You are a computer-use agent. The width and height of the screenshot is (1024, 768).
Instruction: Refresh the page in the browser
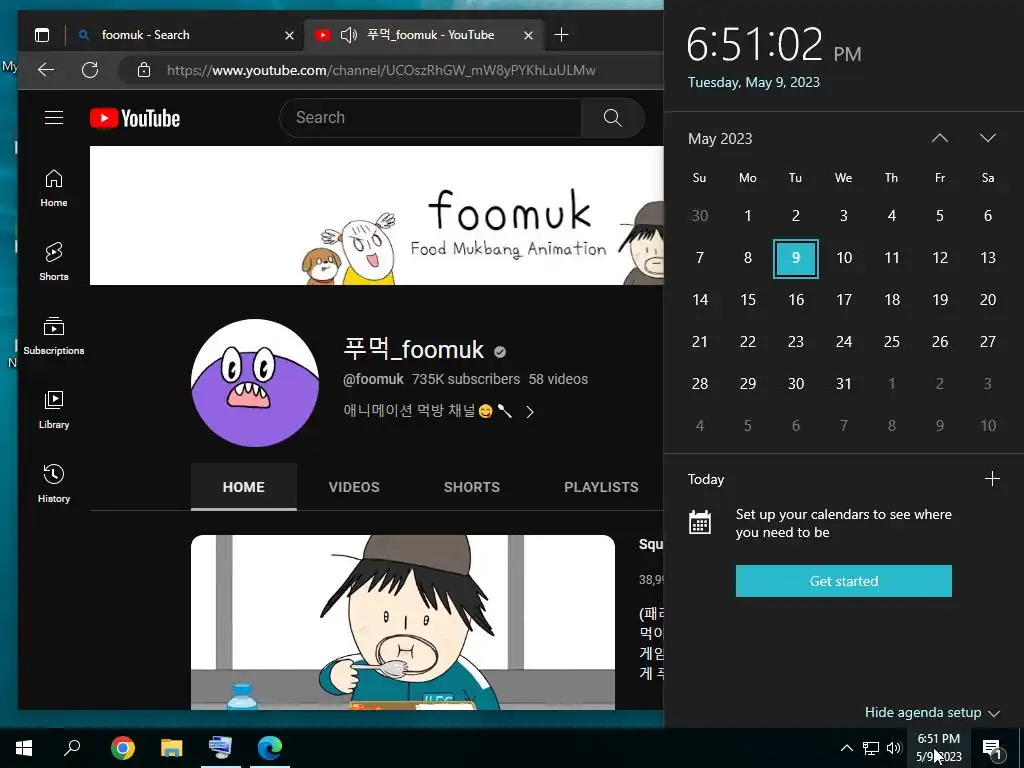coord(90,70)
